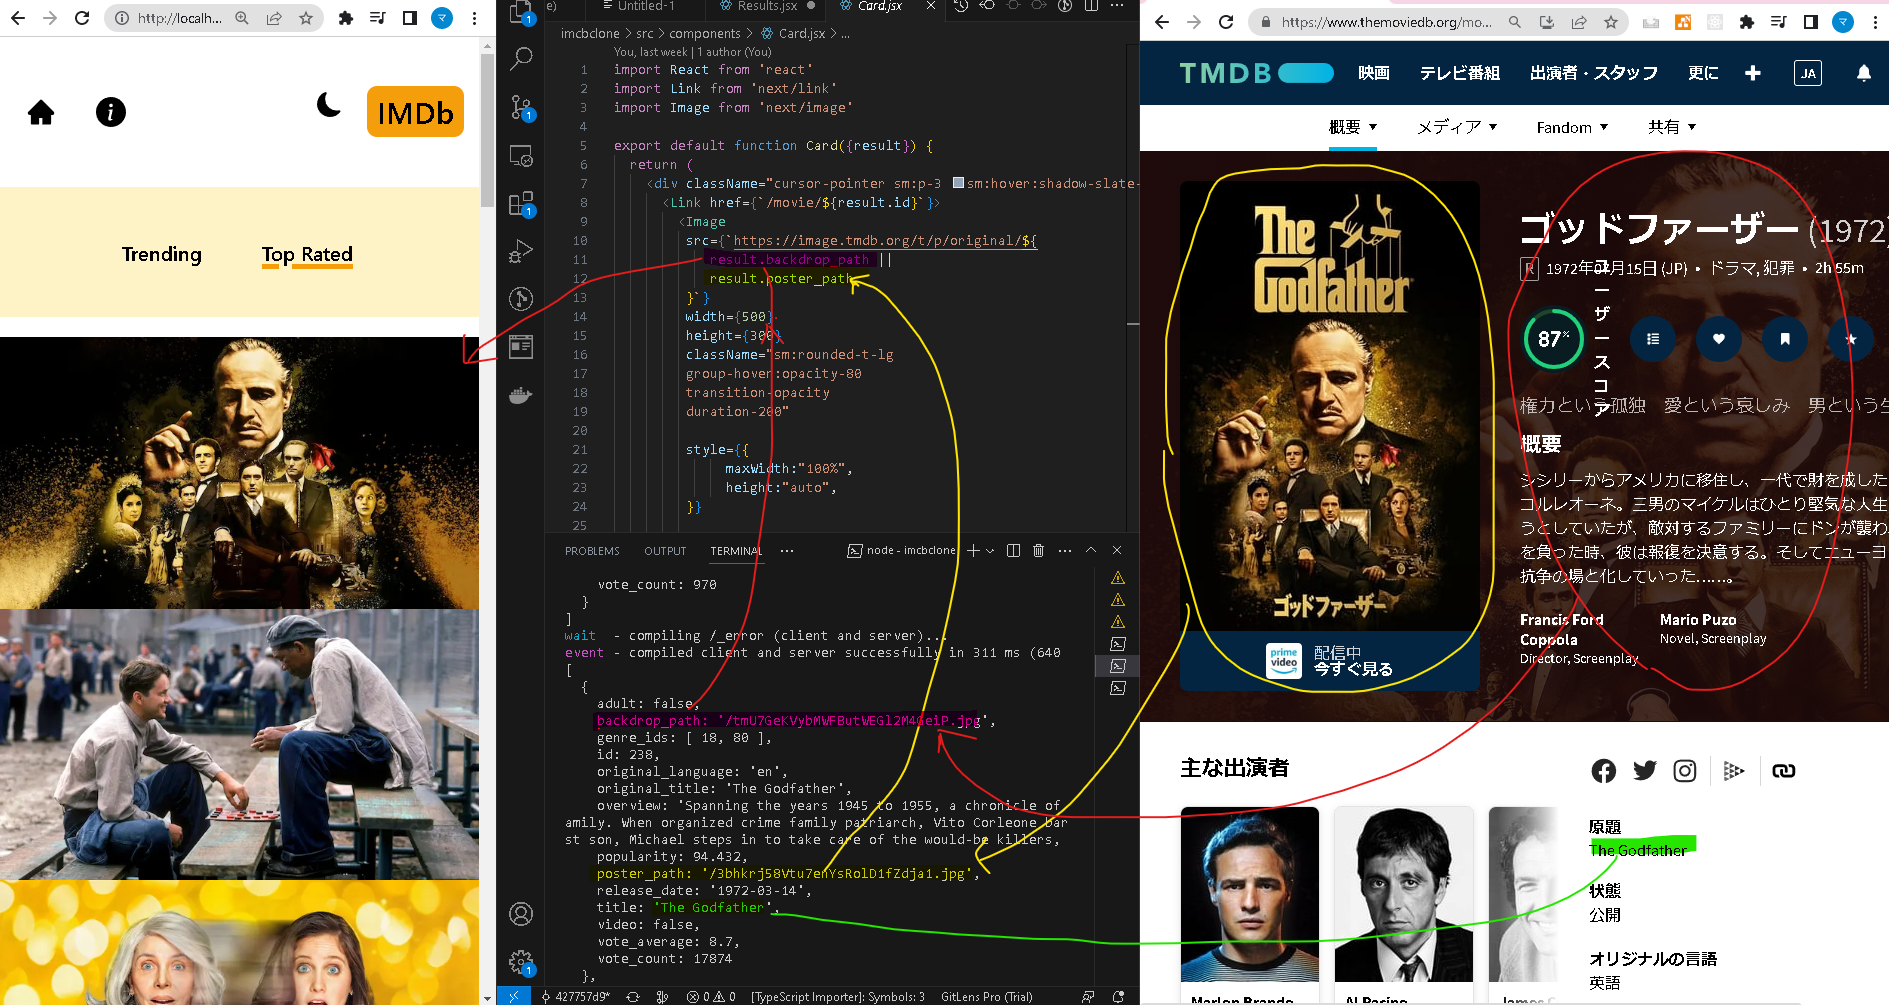Open the Search view in VS Code
Viewport: 1889px width, 1005px height.
click(x=521, y=58)
